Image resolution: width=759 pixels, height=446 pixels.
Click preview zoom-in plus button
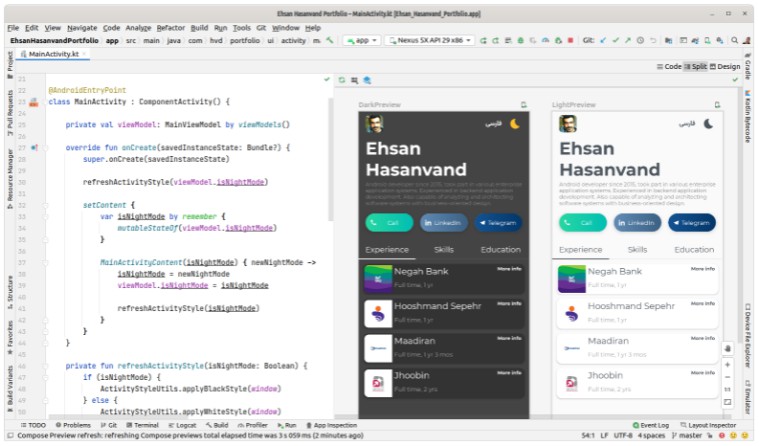(728, 365)
